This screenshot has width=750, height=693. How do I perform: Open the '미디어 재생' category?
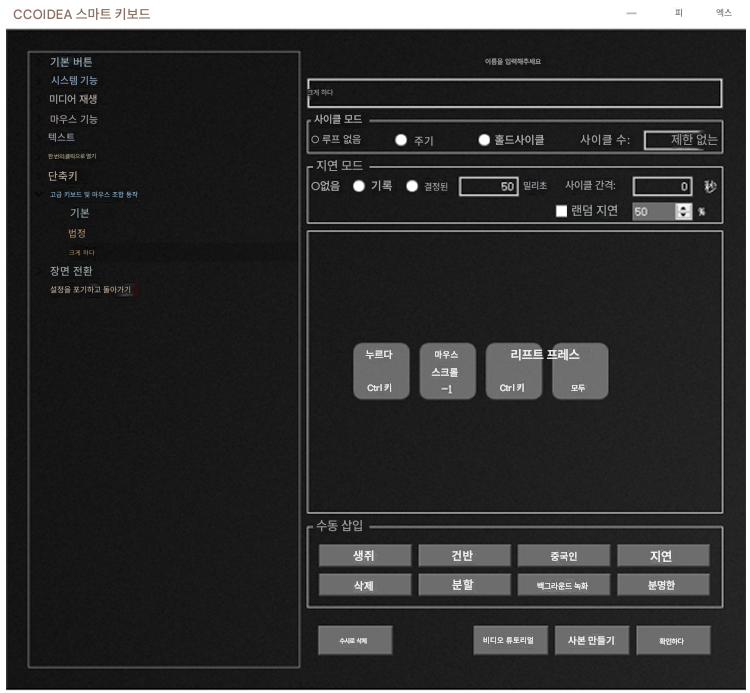73,99
